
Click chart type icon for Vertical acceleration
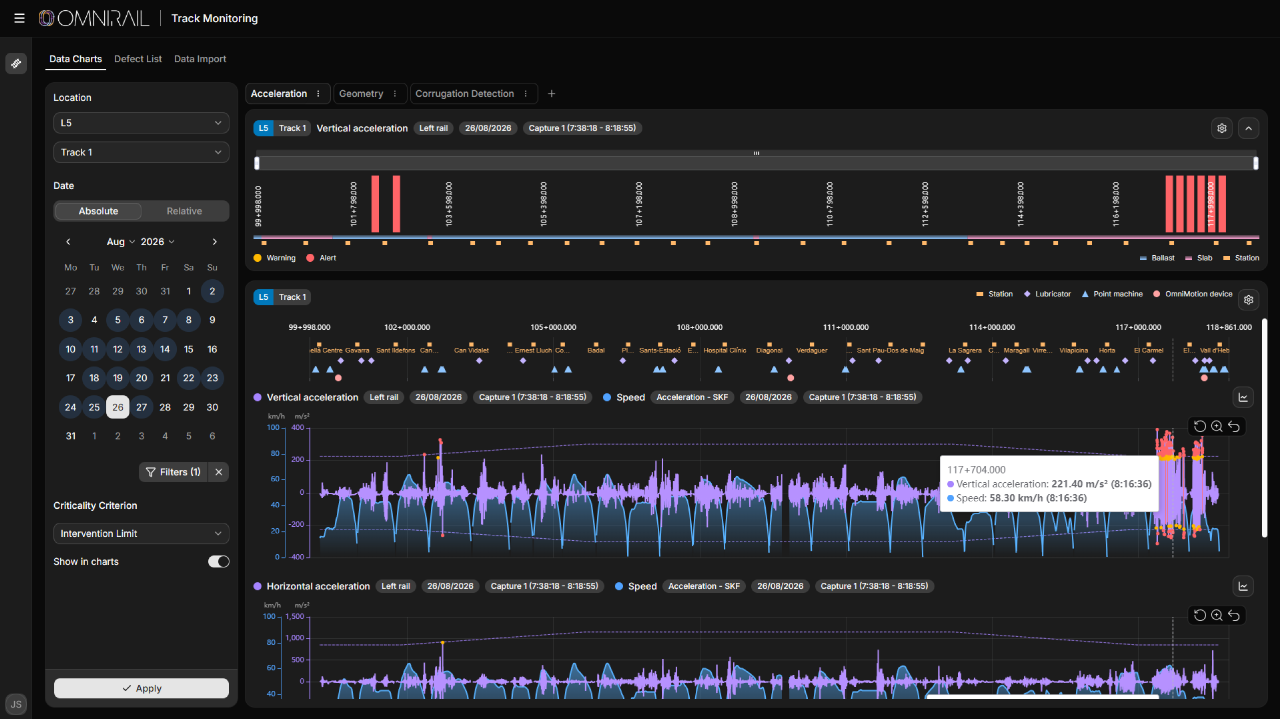(x=1243, y=397)
